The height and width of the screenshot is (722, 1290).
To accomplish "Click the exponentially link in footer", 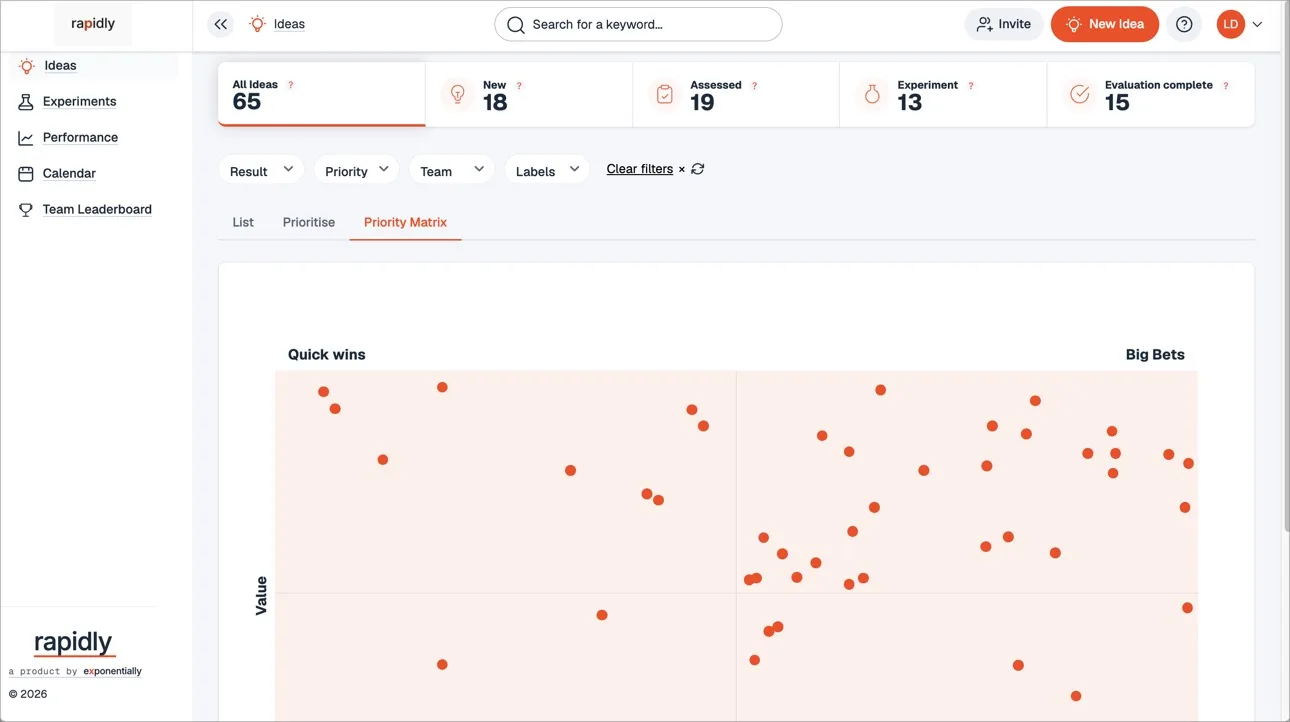I will tap(112, 671).
